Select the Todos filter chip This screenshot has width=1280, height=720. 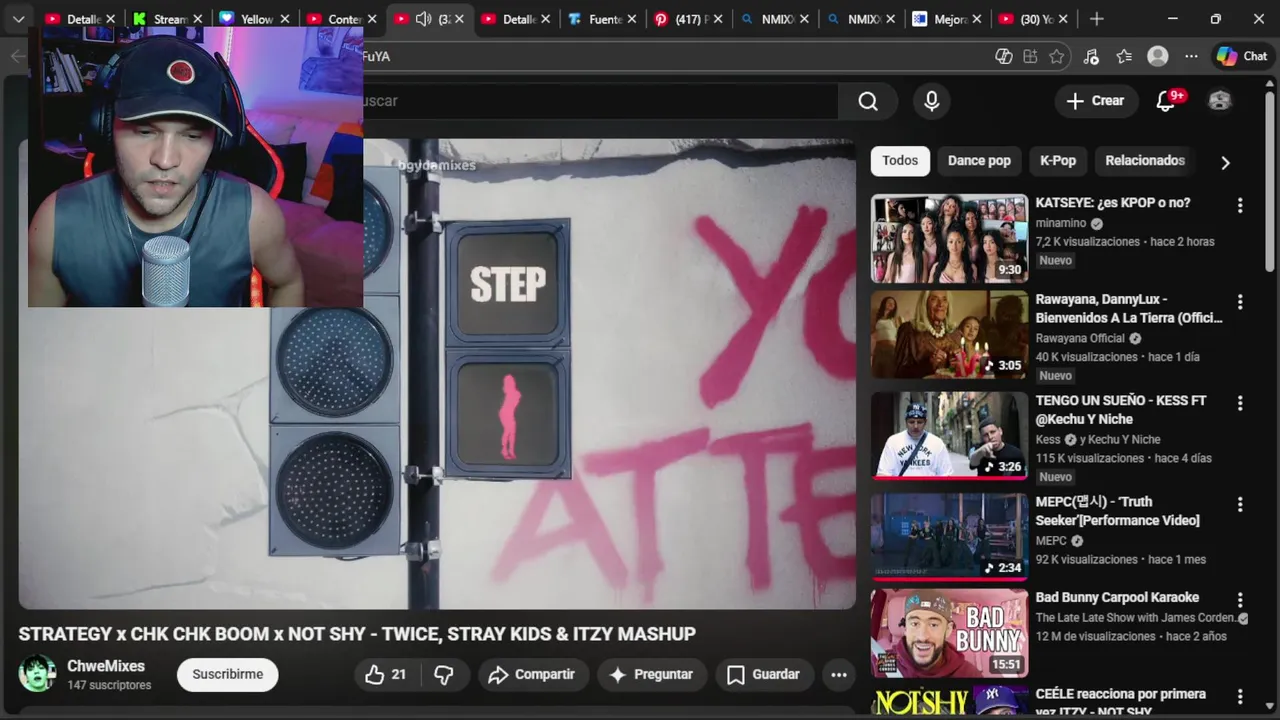[x=900, y=160]
